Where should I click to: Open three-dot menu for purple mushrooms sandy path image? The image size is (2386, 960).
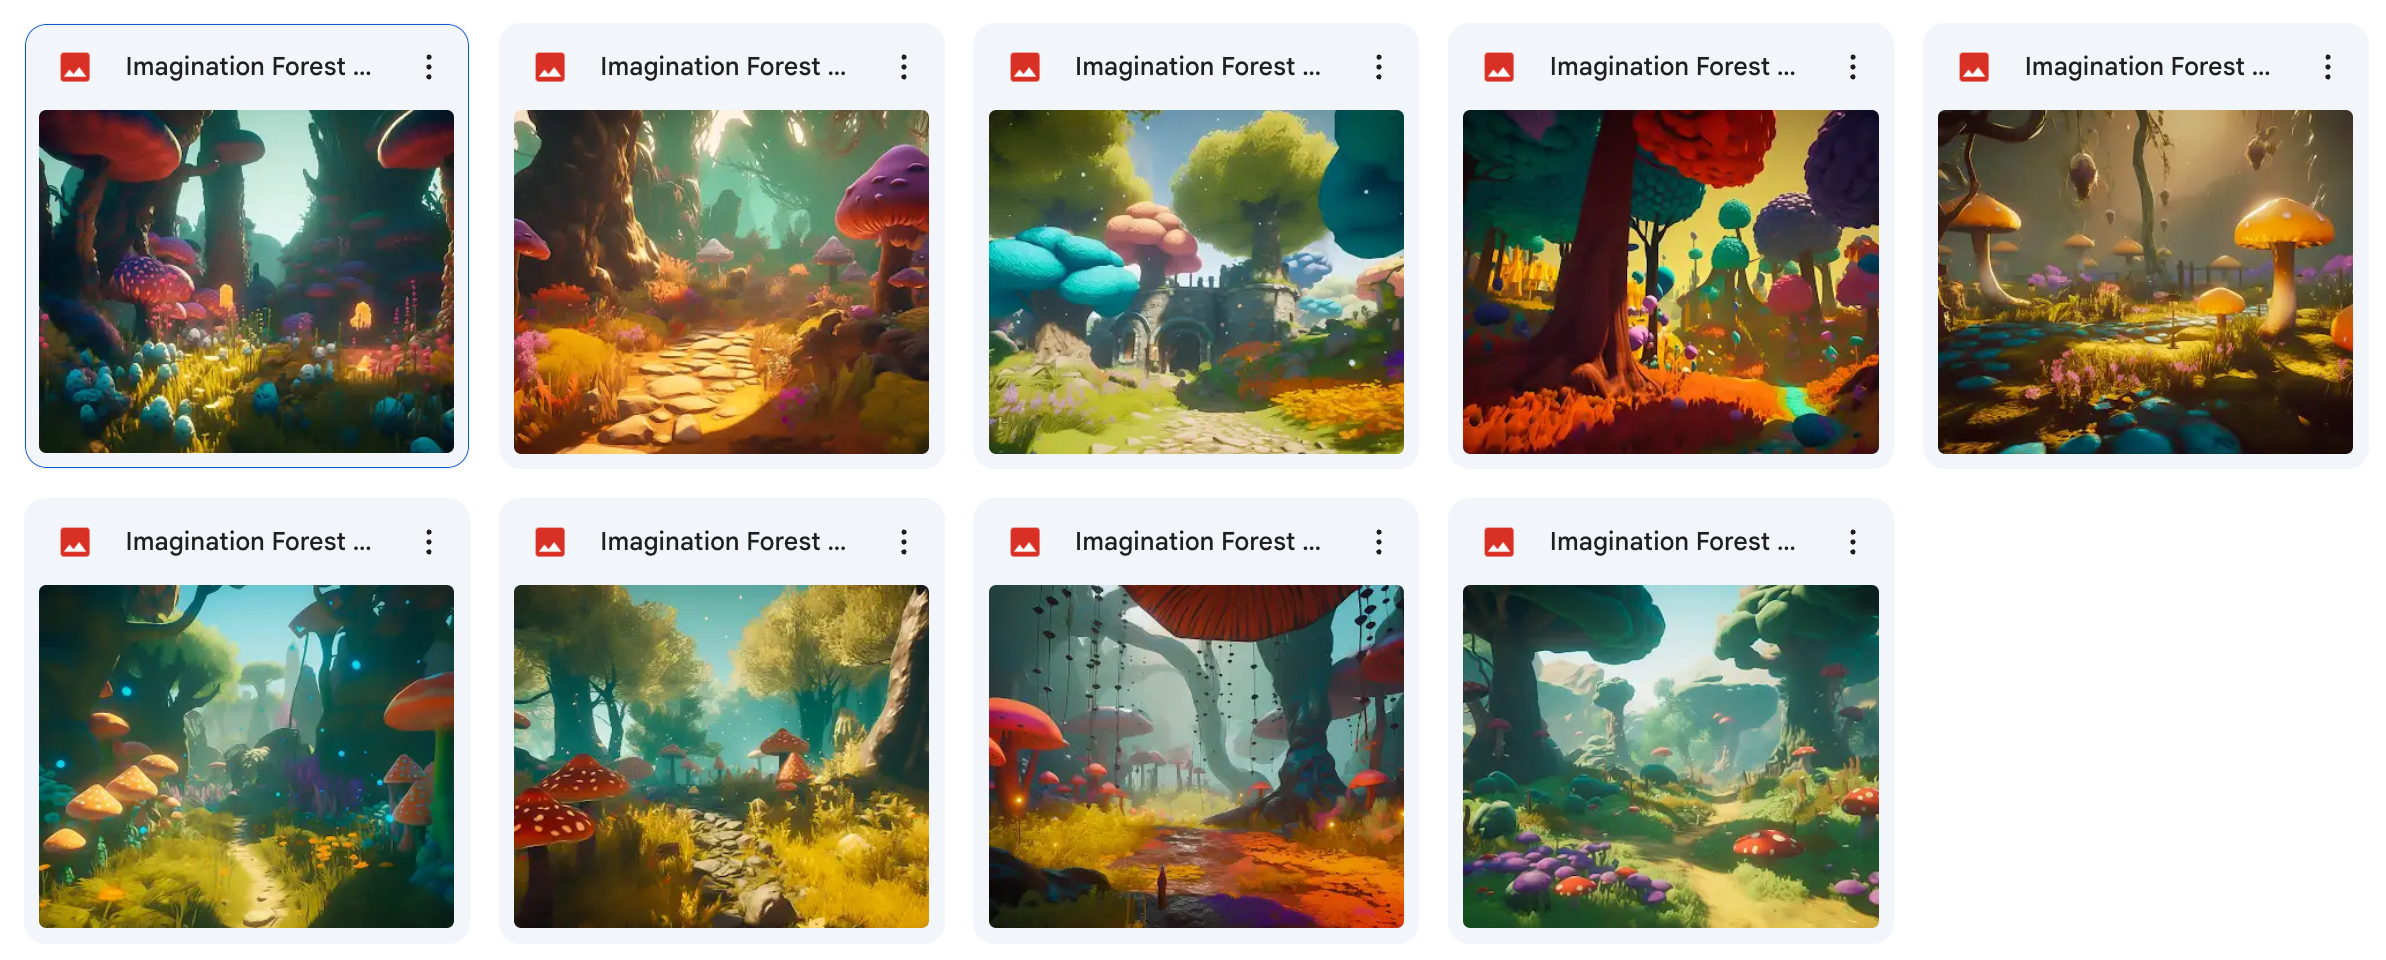pos(1853,542)
